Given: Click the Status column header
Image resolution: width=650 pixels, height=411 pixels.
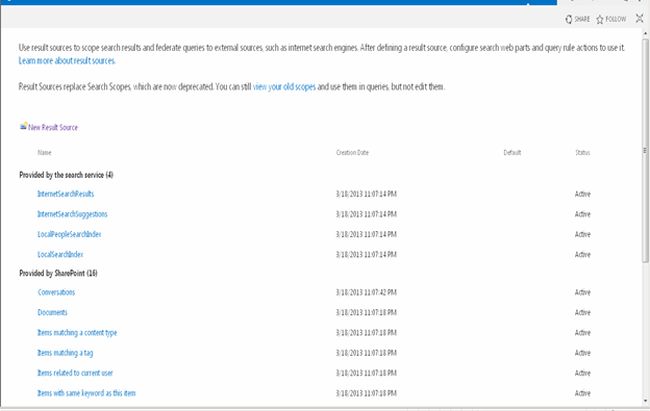Looking at the screenshot, I should [x=582, y=153].
